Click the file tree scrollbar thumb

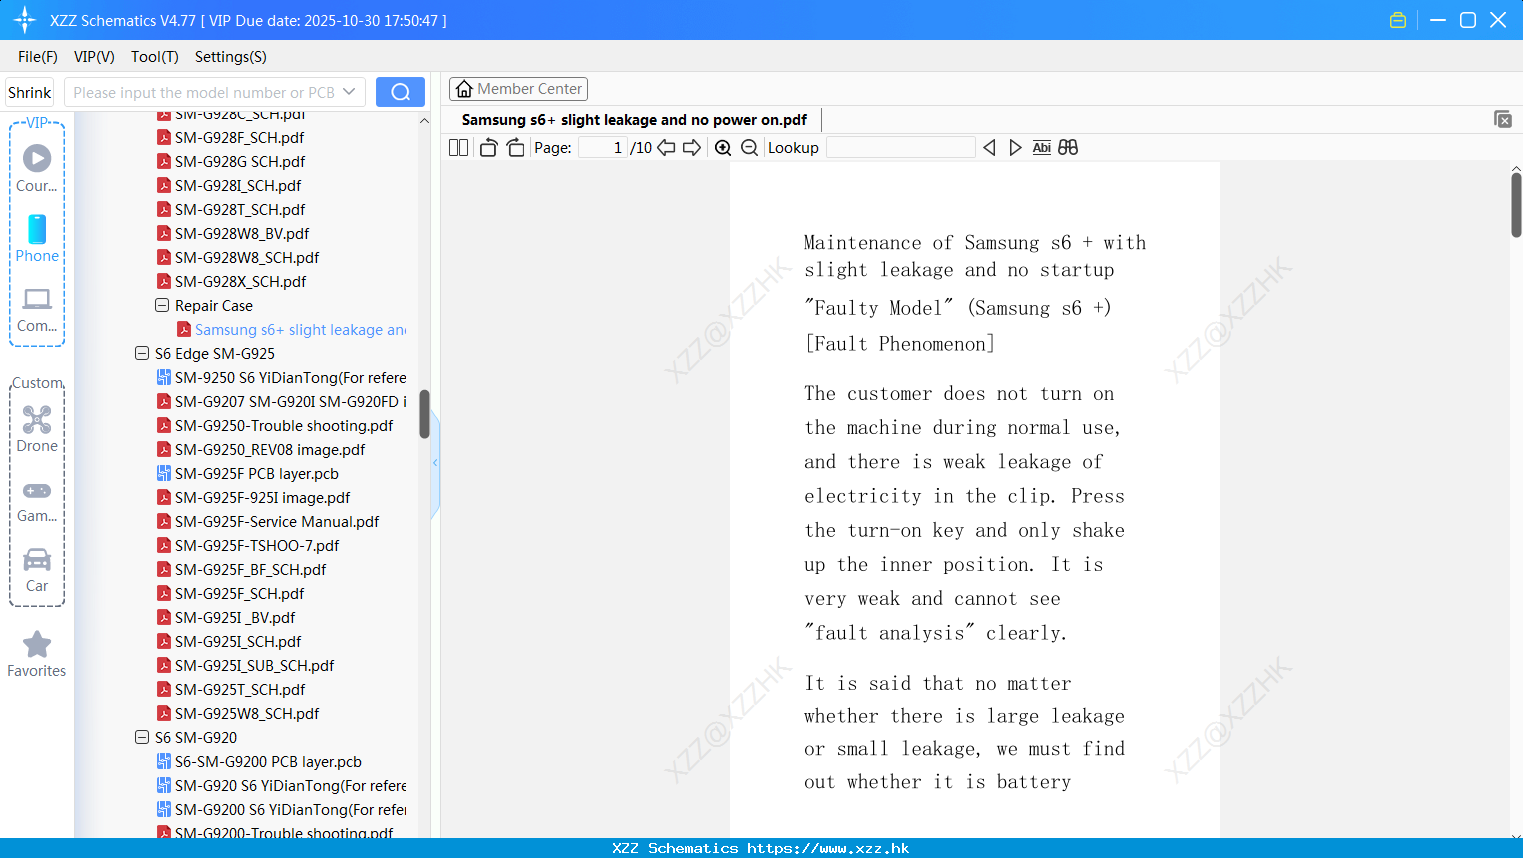(x=424, y=414)
